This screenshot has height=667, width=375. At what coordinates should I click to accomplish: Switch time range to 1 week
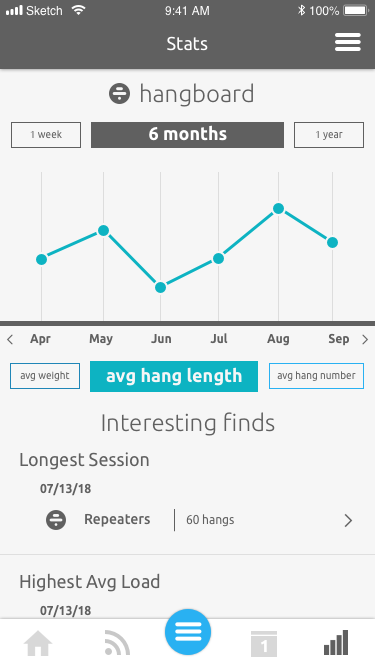pos(46,135)
